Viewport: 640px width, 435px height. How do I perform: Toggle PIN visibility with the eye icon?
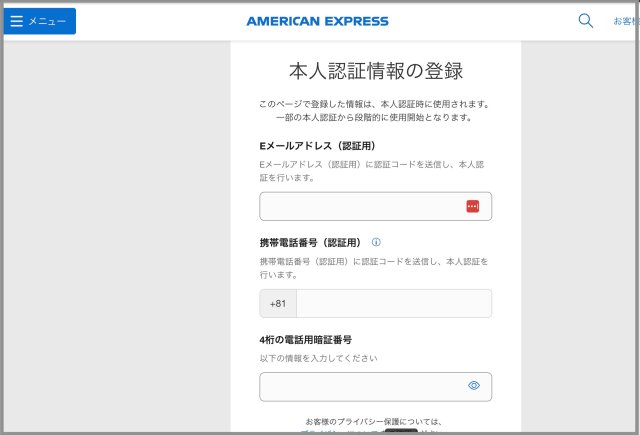point(474,386)
